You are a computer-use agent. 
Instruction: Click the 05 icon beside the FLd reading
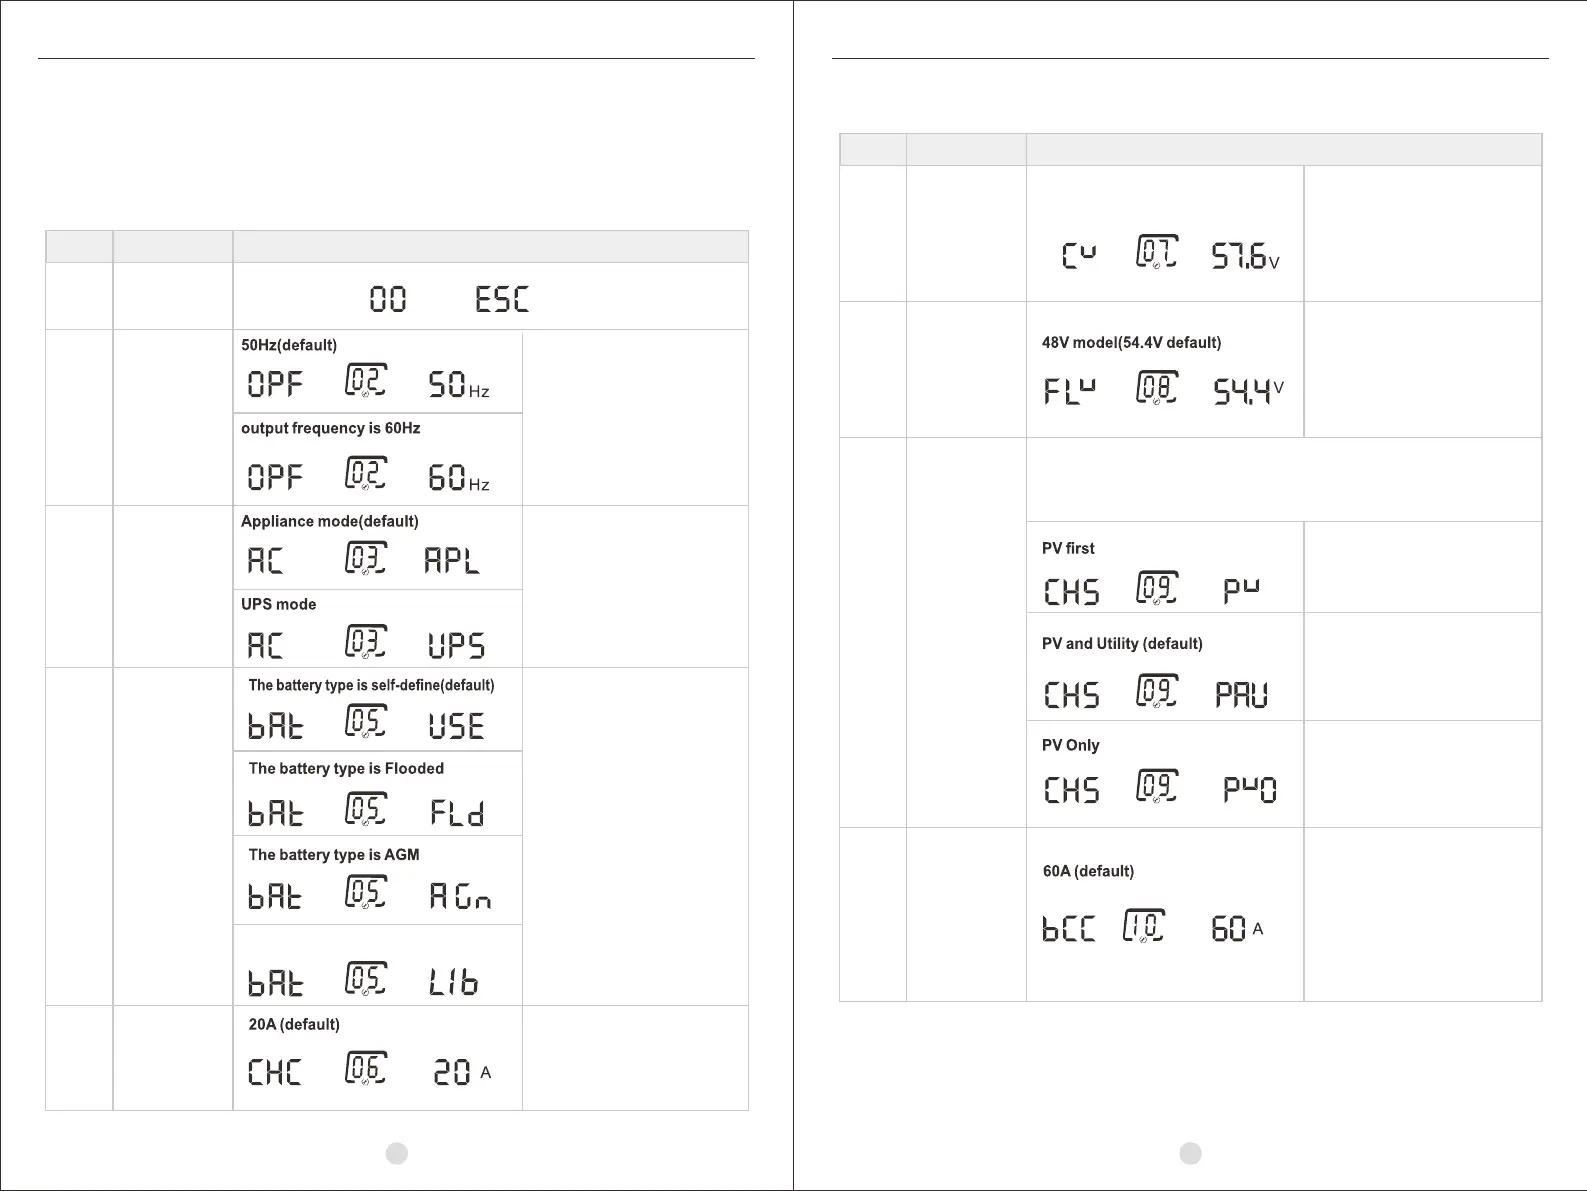(x=366, y=809)
